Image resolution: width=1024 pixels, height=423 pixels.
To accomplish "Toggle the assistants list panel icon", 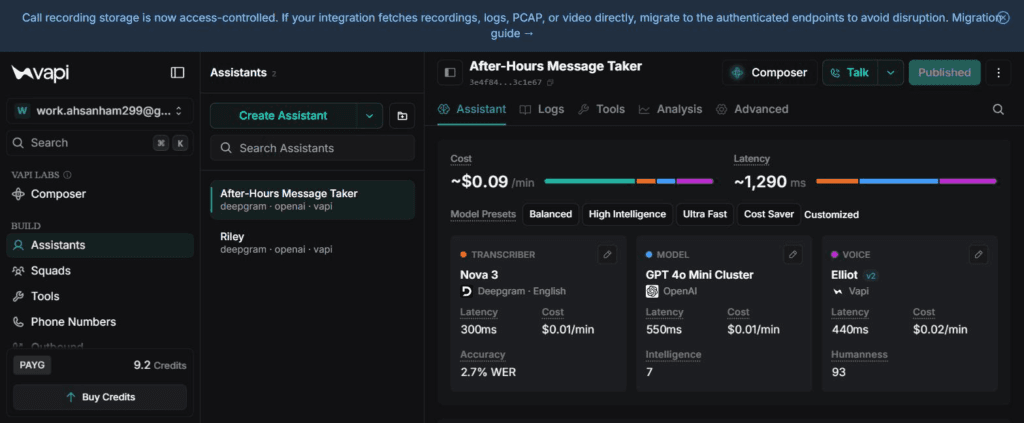I will 450,72.
